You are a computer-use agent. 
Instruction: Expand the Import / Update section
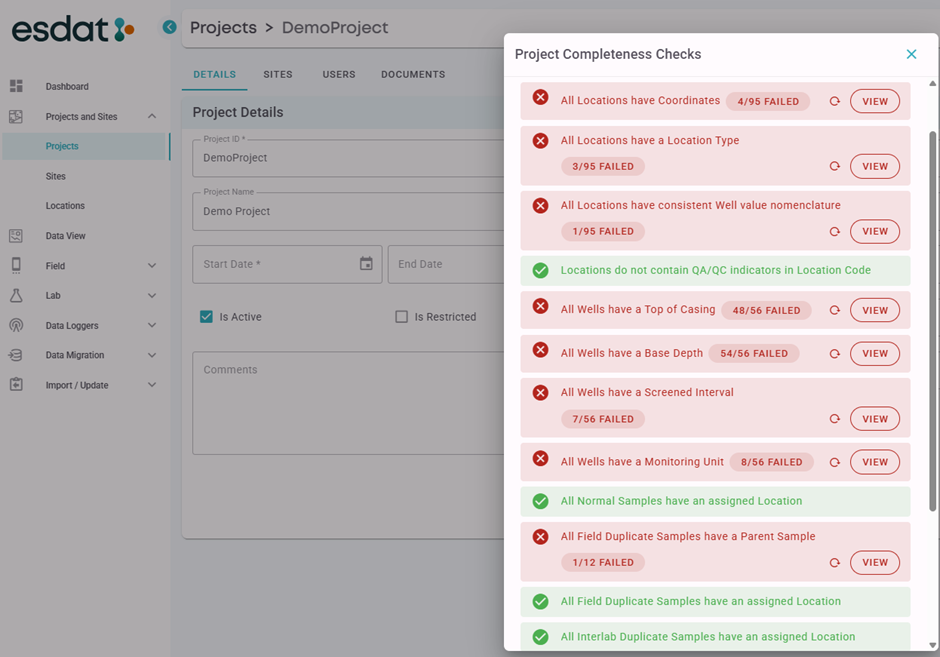tap(152, 385)
